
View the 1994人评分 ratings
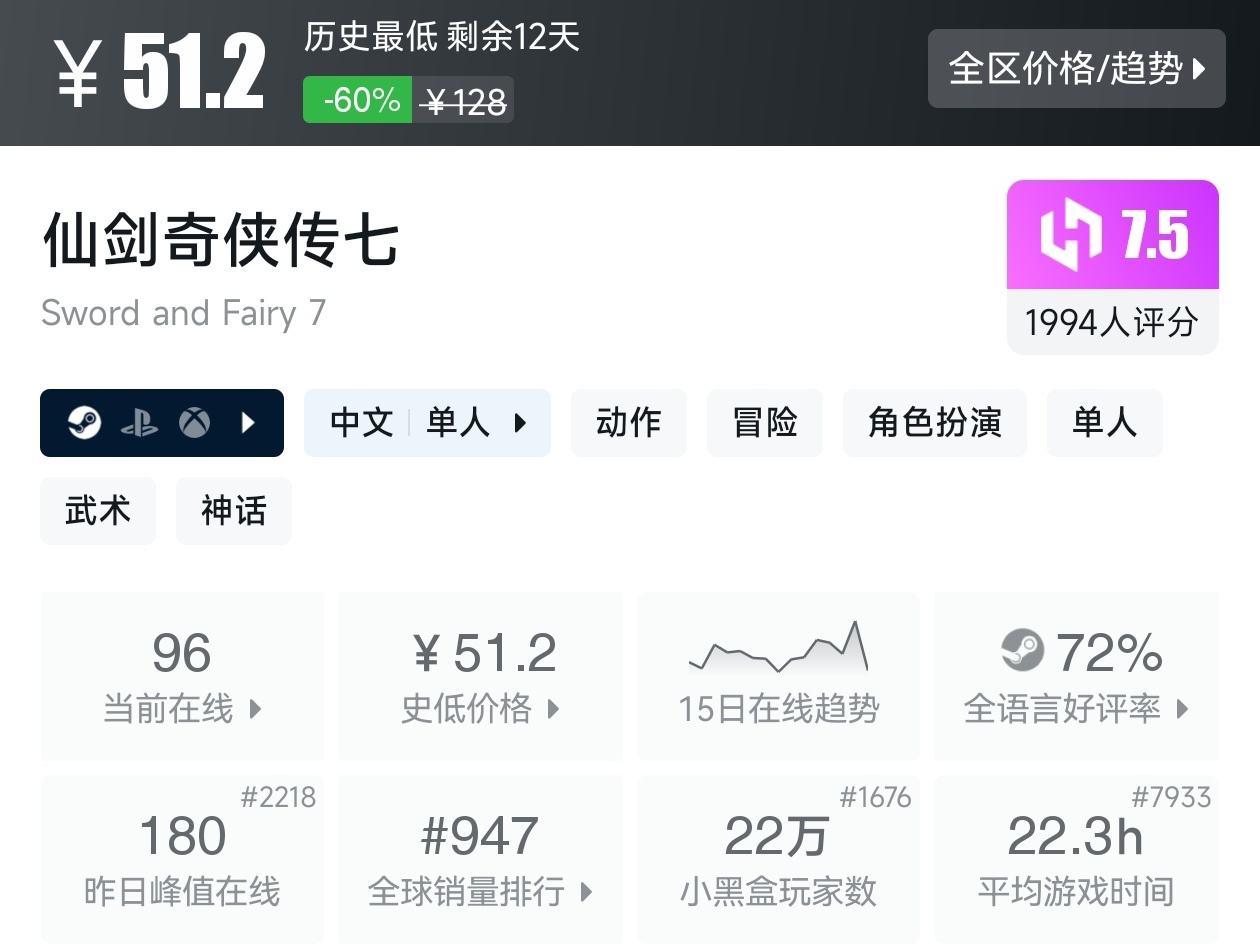pos(1112,322)
